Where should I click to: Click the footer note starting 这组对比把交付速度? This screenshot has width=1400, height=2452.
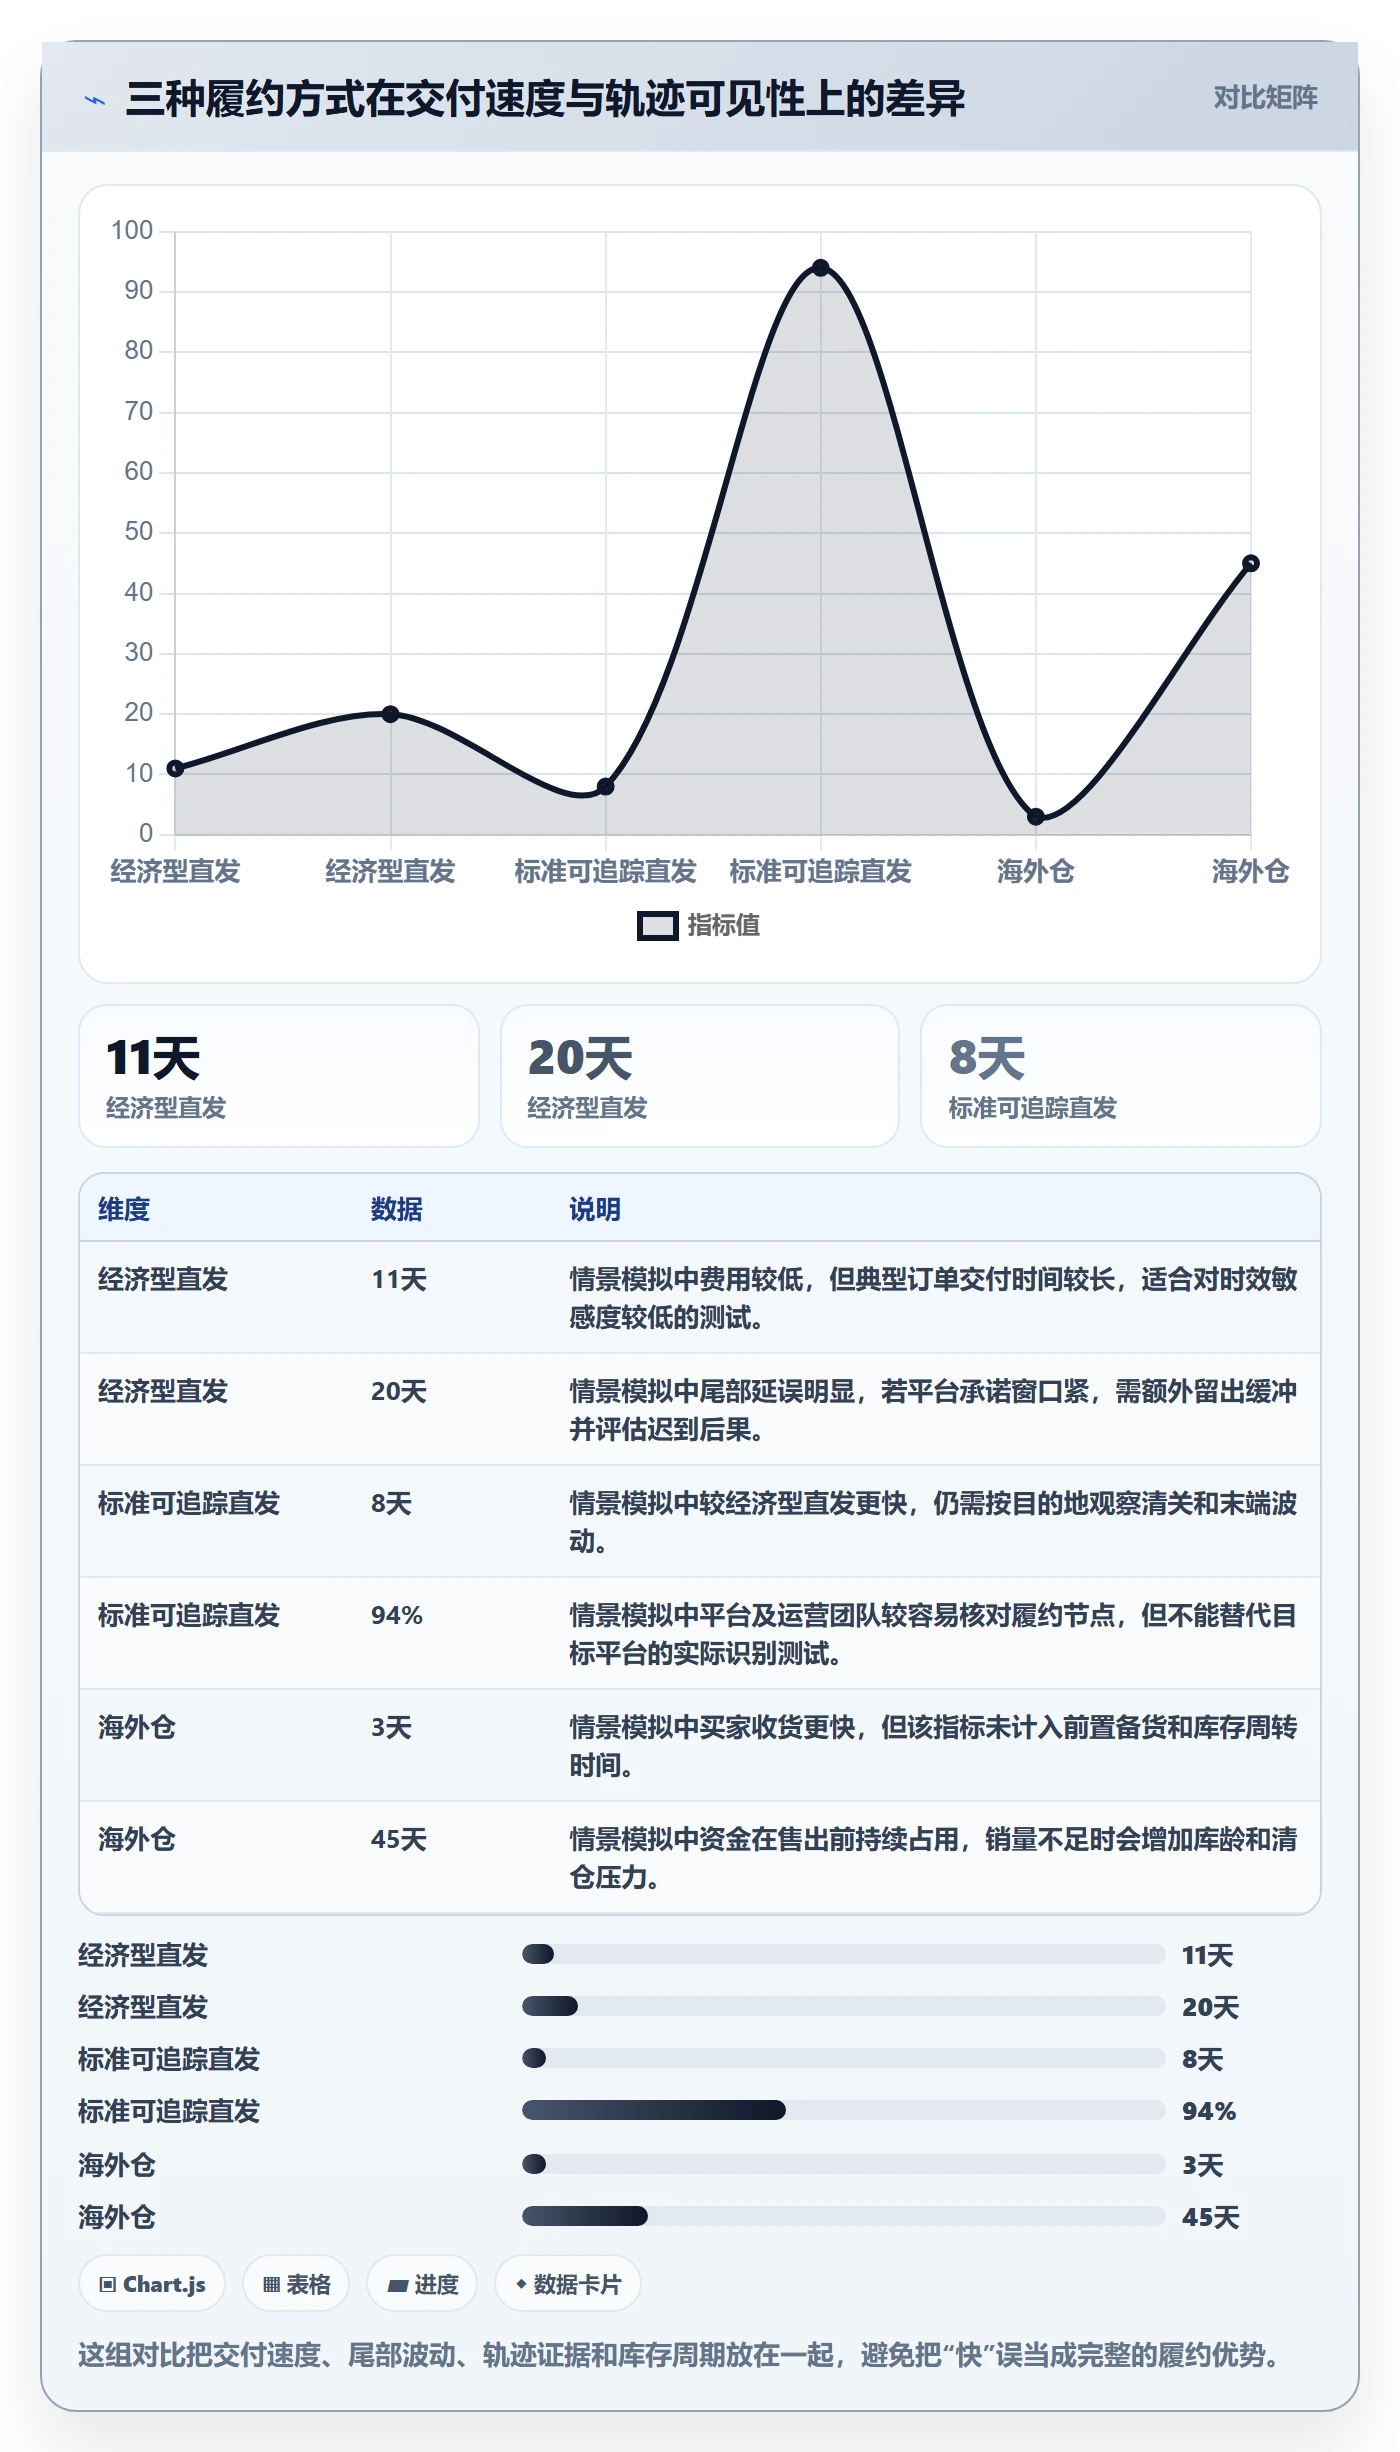coord(679,2355)
